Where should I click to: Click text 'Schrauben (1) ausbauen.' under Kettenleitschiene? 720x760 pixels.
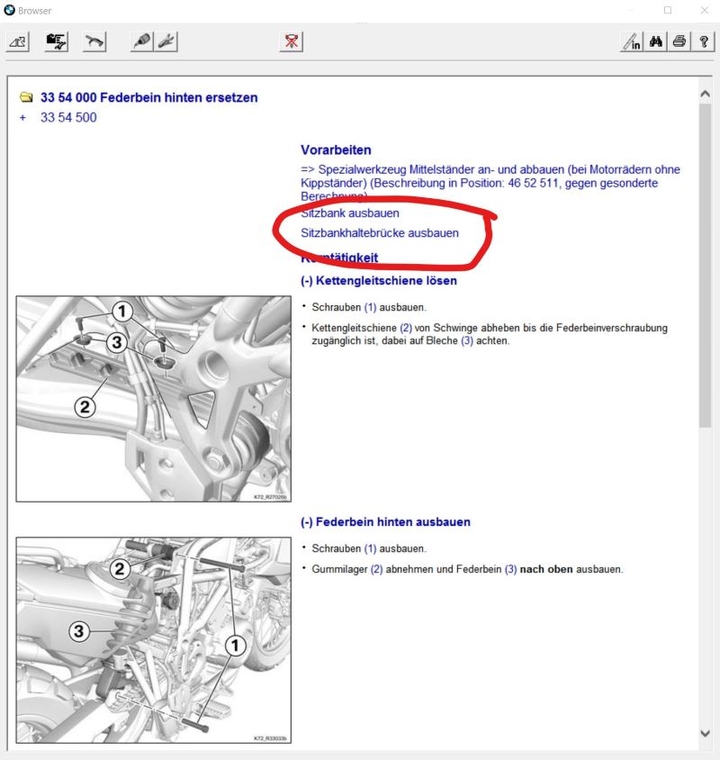(x=369, y=307)
